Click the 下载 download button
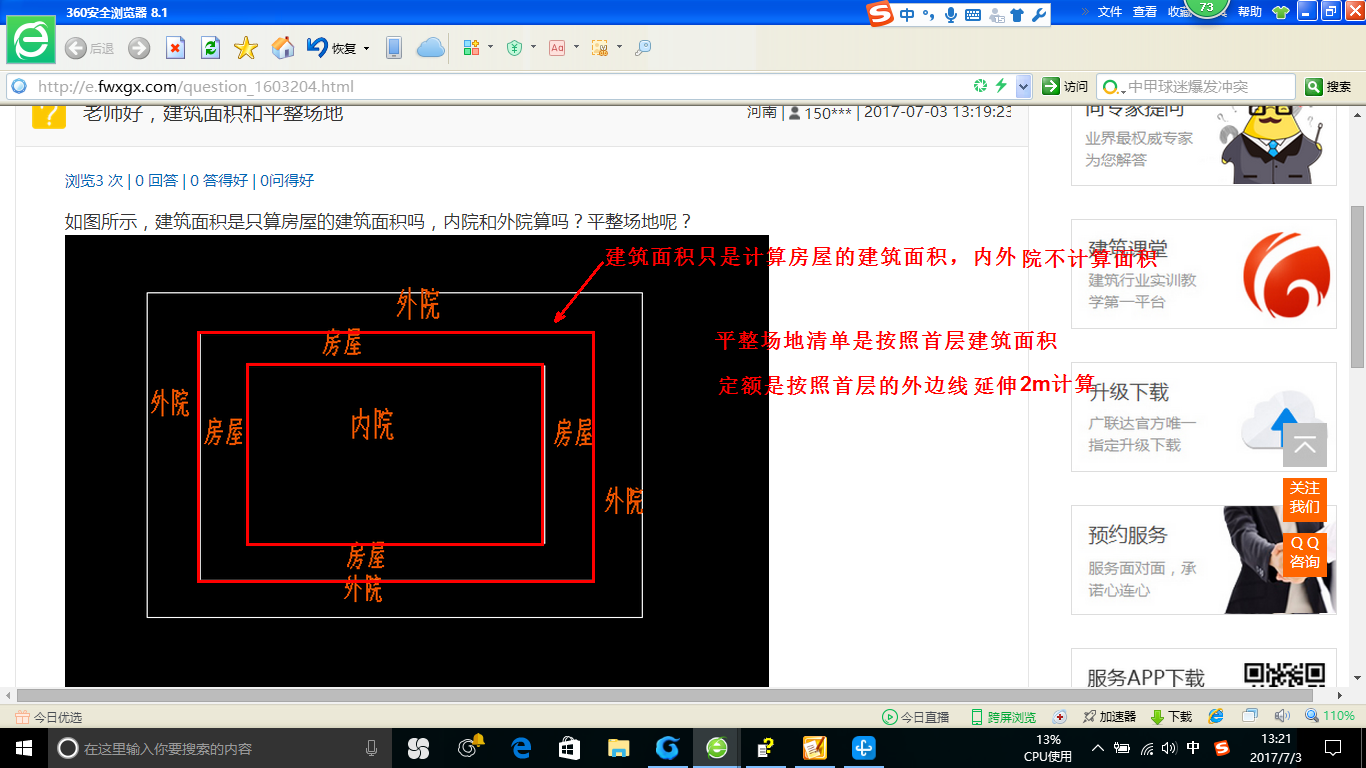Image resolution: width=1366 pixels, height=768 pixels. [x=1172, y=717]
